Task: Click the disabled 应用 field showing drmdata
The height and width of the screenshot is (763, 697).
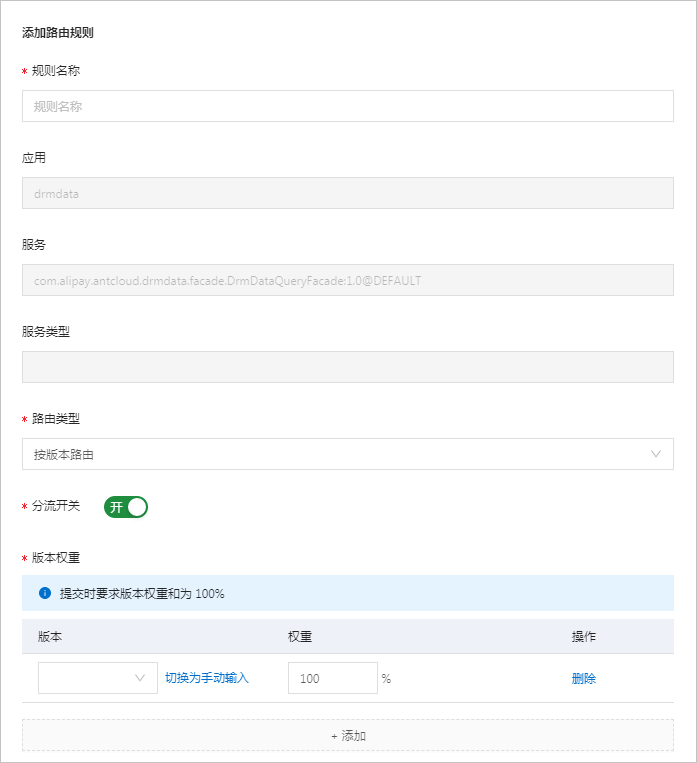Action: click(x=348, y=193)
